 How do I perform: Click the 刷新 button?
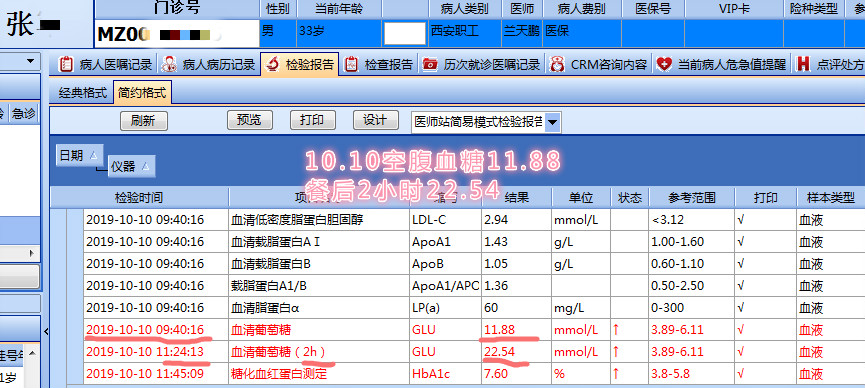143,121
